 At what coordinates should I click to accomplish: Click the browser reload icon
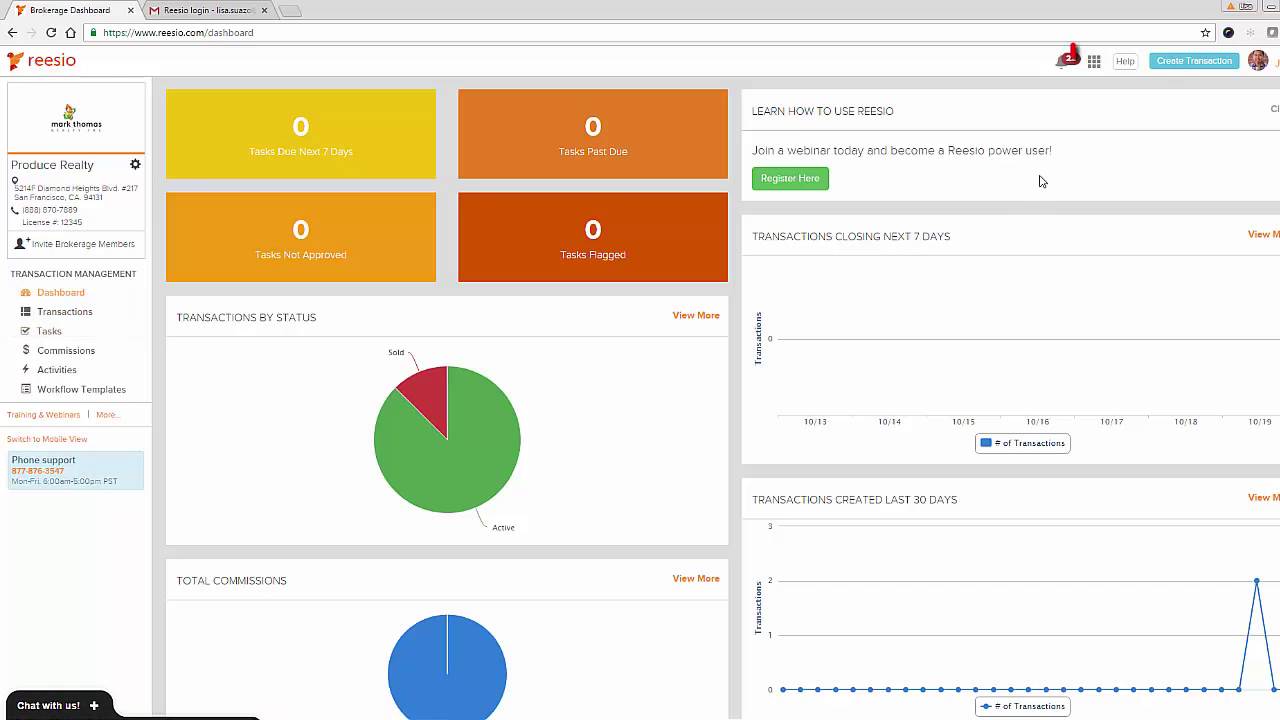[x=51, y=32]
